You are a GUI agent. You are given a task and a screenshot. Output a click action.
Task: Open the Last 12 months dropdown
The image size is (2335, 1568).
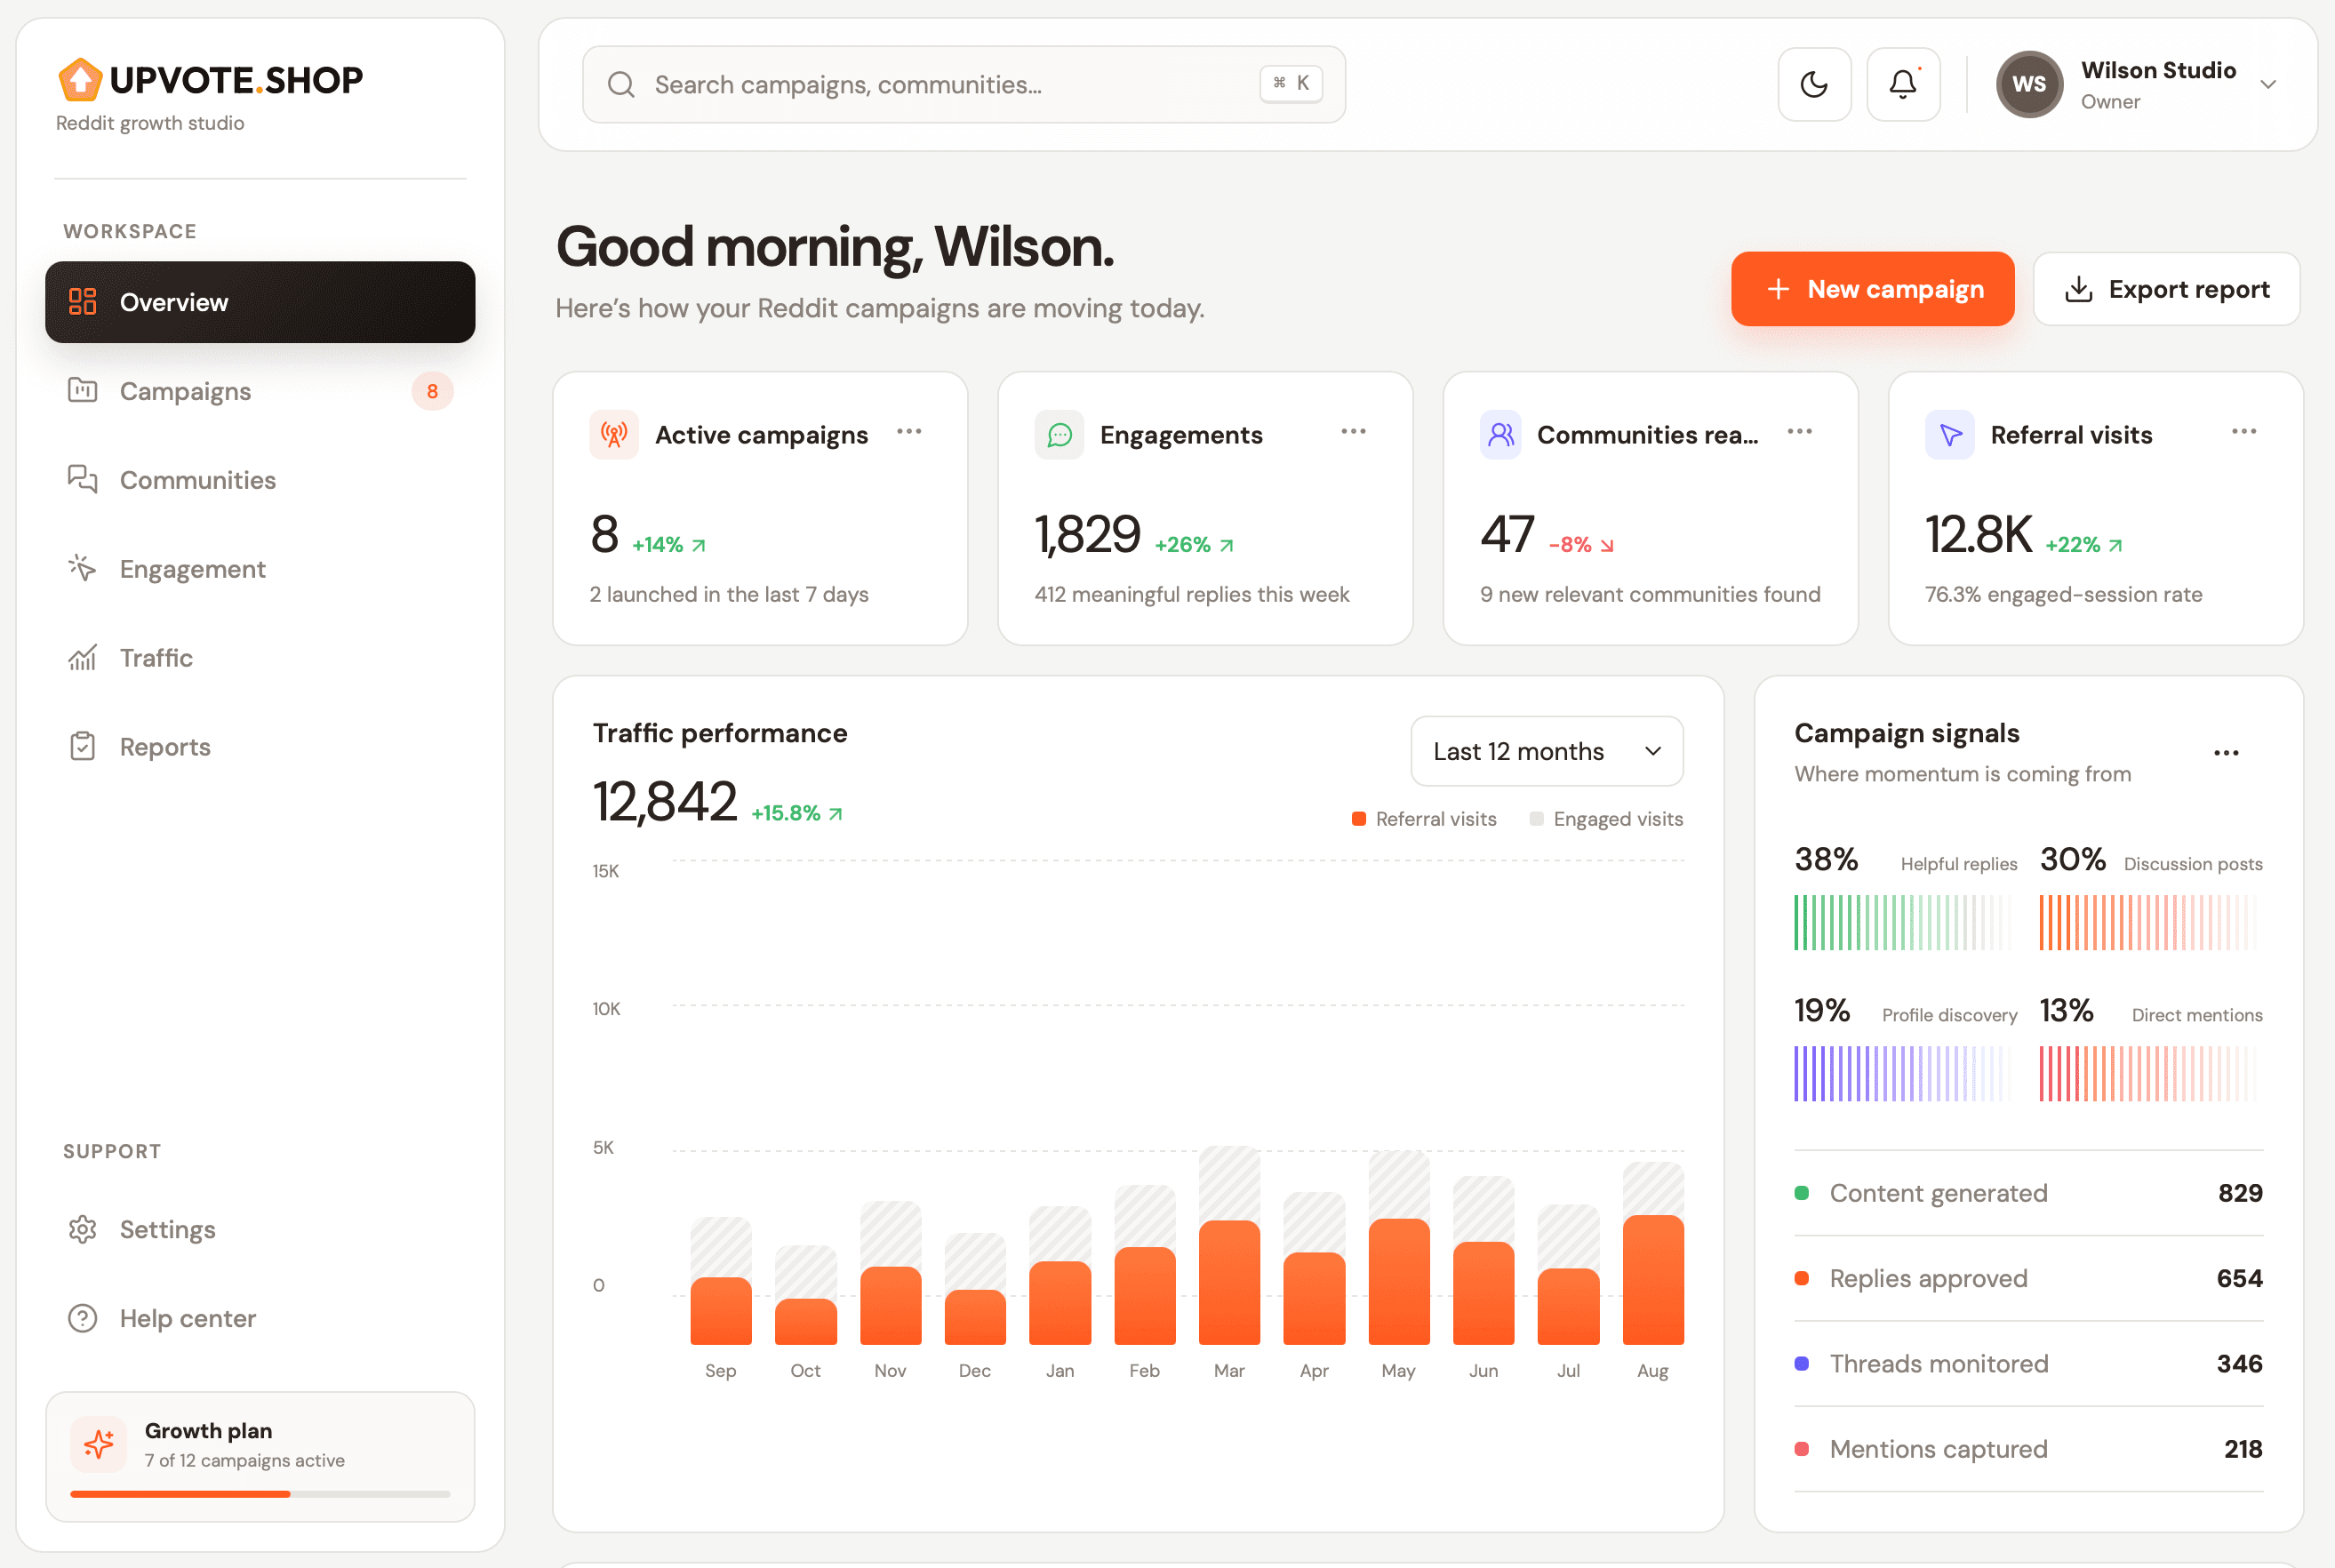point(1547,751)
